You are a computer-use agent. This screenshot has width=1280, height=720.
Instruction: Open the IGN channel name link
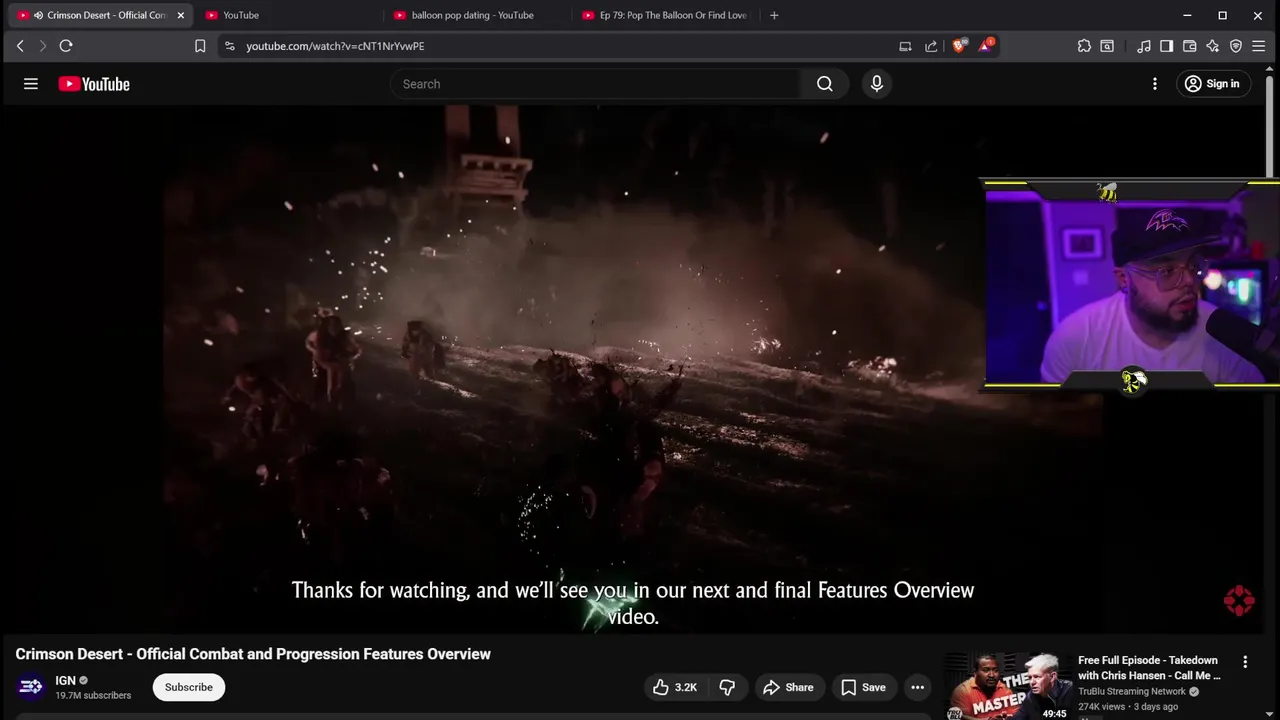point(65,680)
